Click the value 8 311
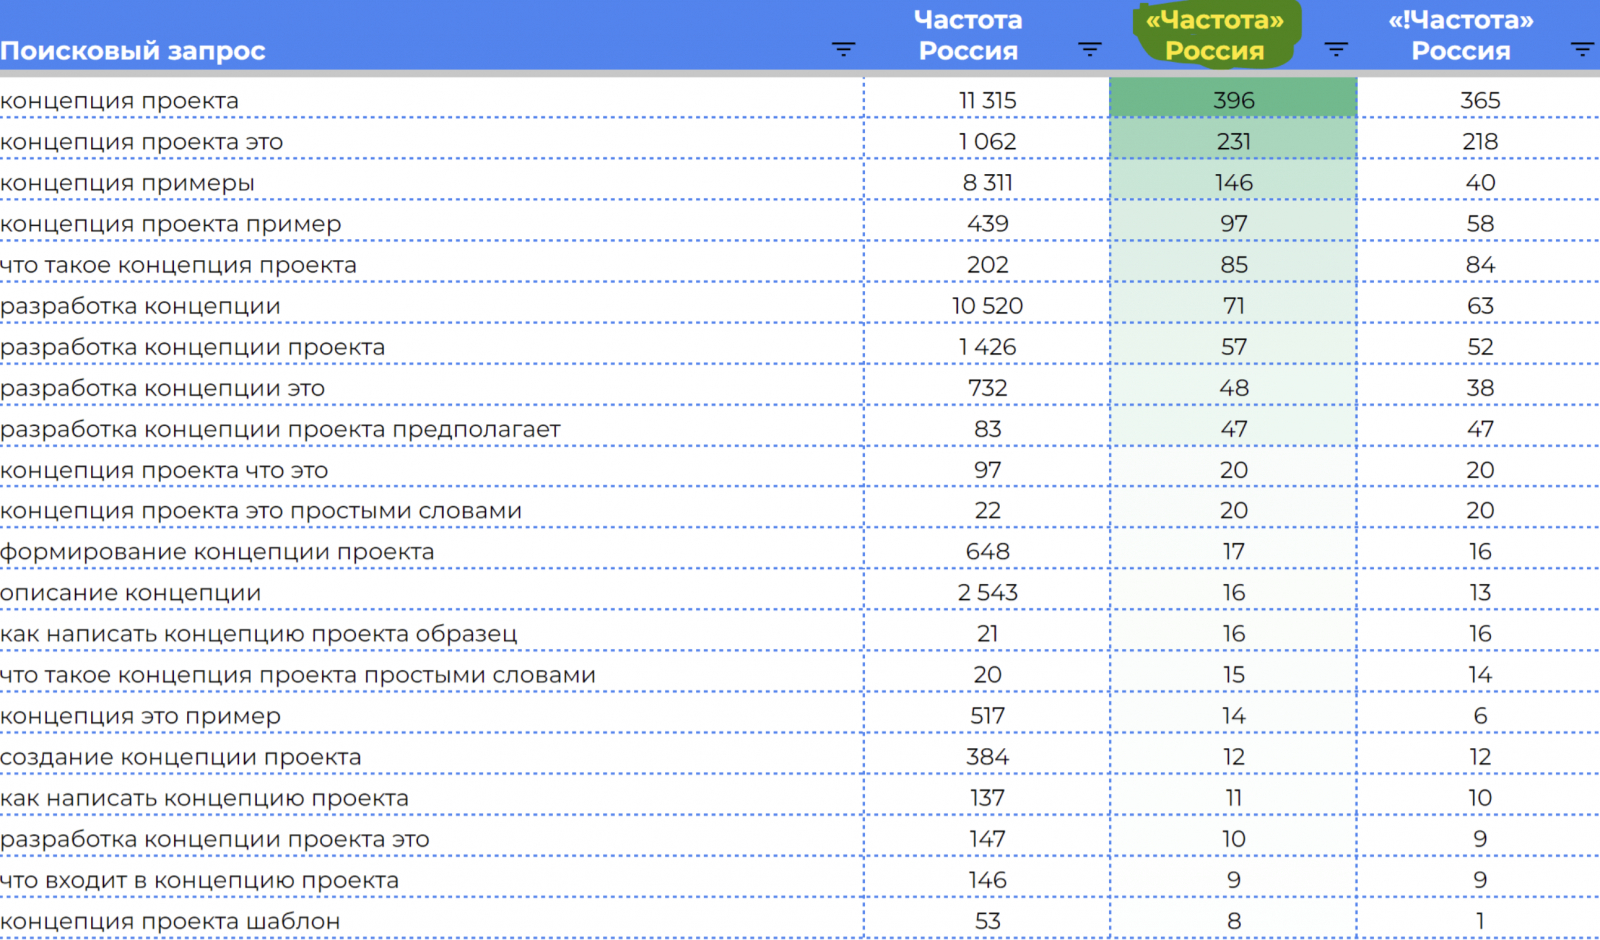 [x=987, y=183]
